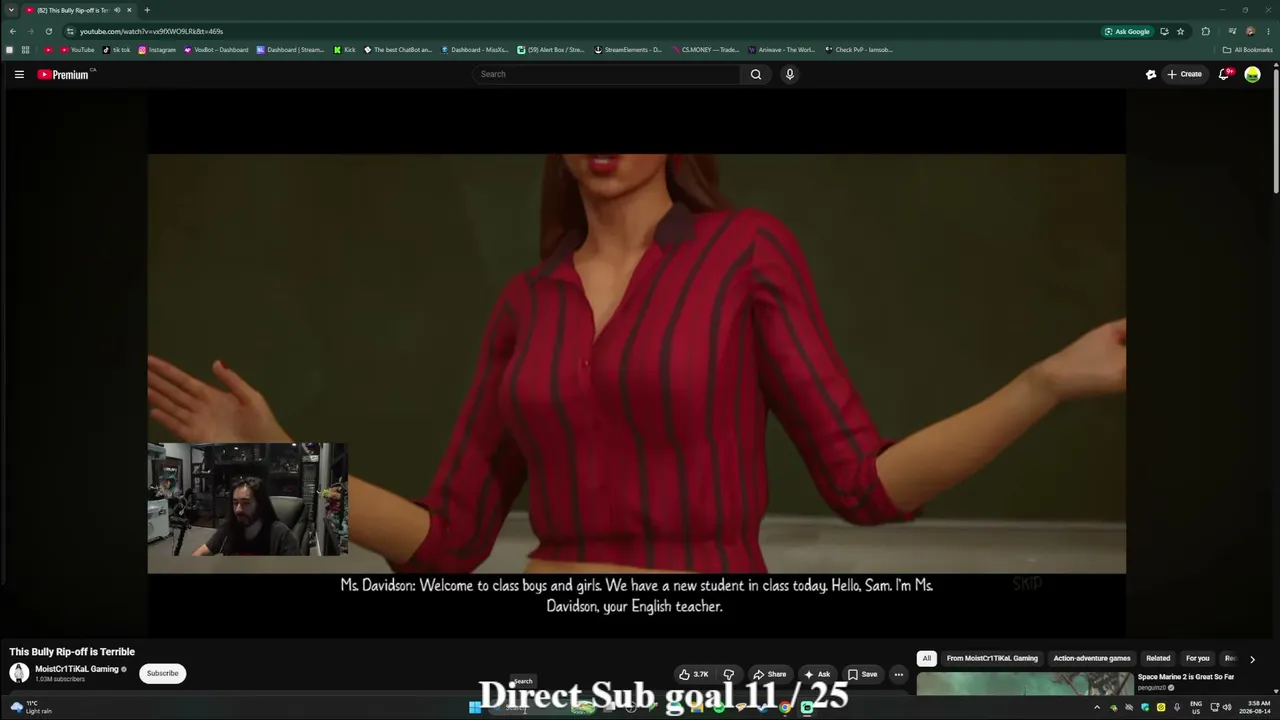This screenshot has height=720, width=1280.
Task: Open the Windows Start menu
Action: (475, 708)
